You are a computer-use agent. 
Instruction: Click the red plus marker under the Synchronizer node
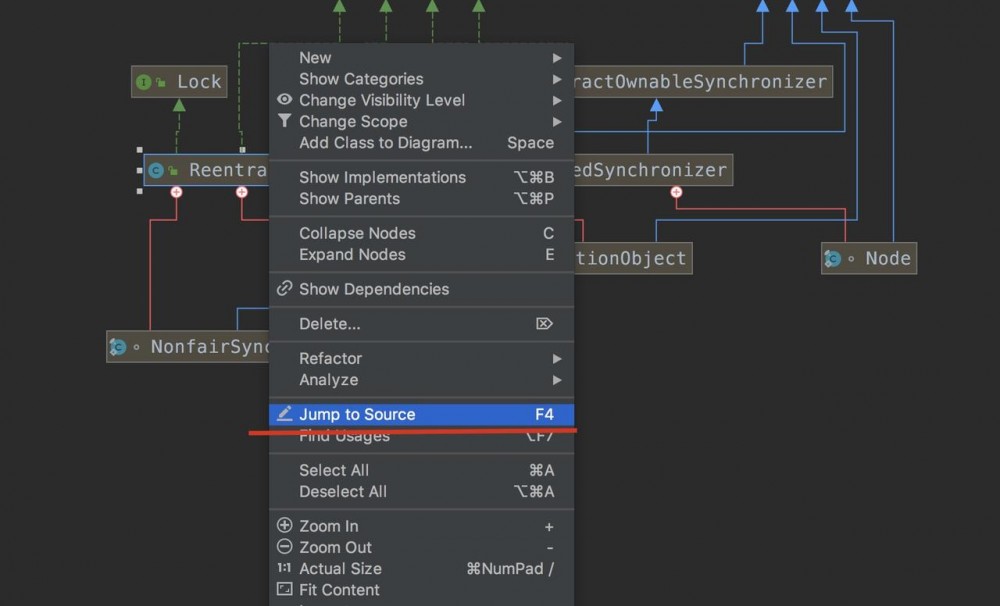point(676,191)
